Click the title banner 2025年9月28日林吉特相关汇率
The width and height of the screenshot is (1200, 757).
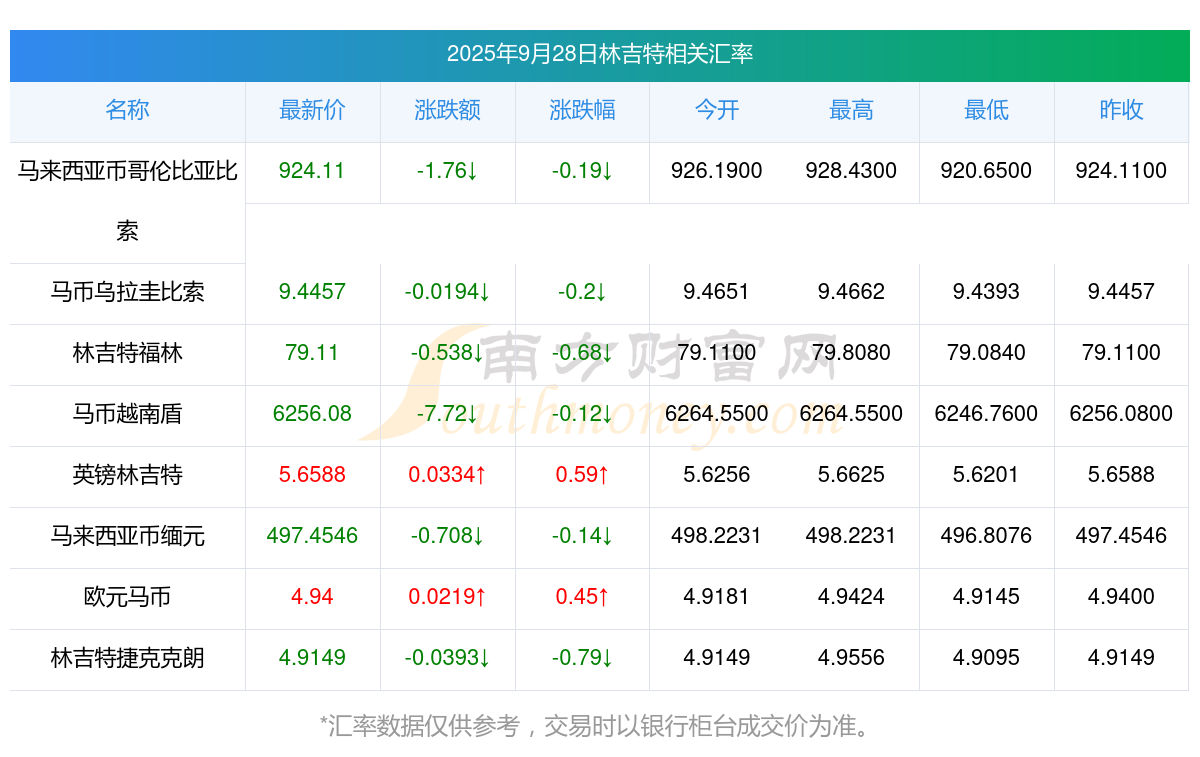[600, 54]
